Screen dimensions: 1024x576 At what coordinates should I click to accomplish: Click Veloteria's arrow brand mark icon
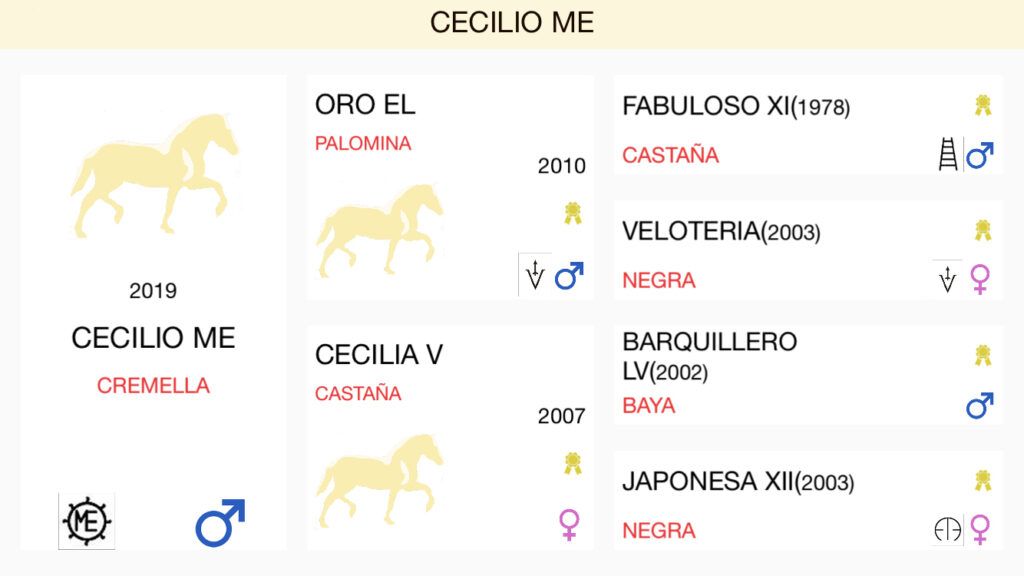coord(947,280)
